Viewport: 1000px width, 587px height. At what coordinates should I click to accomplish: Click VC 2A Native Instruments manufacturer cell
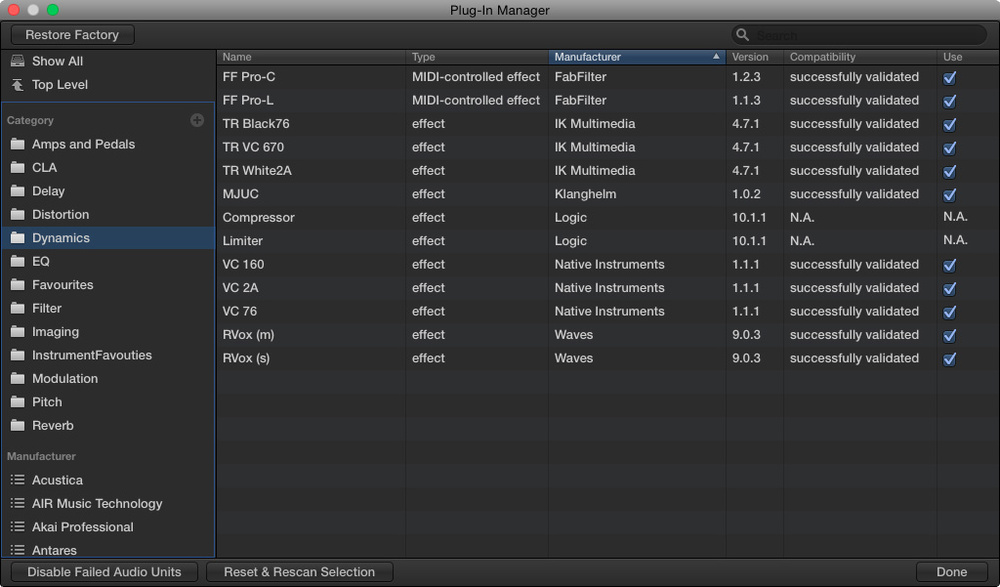pos(609,288)
